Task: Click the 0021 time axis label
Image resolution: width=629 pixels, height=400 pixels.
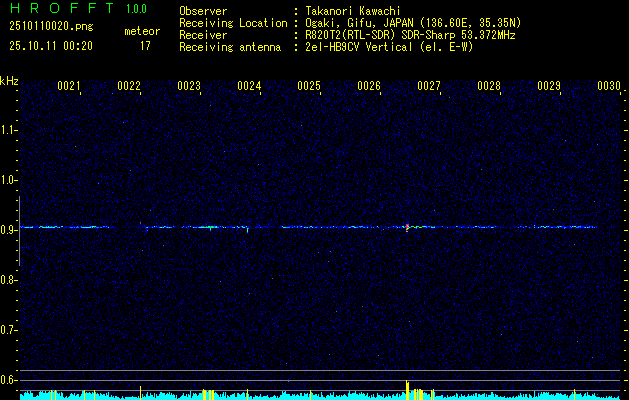Action: [x=69, y=85]
